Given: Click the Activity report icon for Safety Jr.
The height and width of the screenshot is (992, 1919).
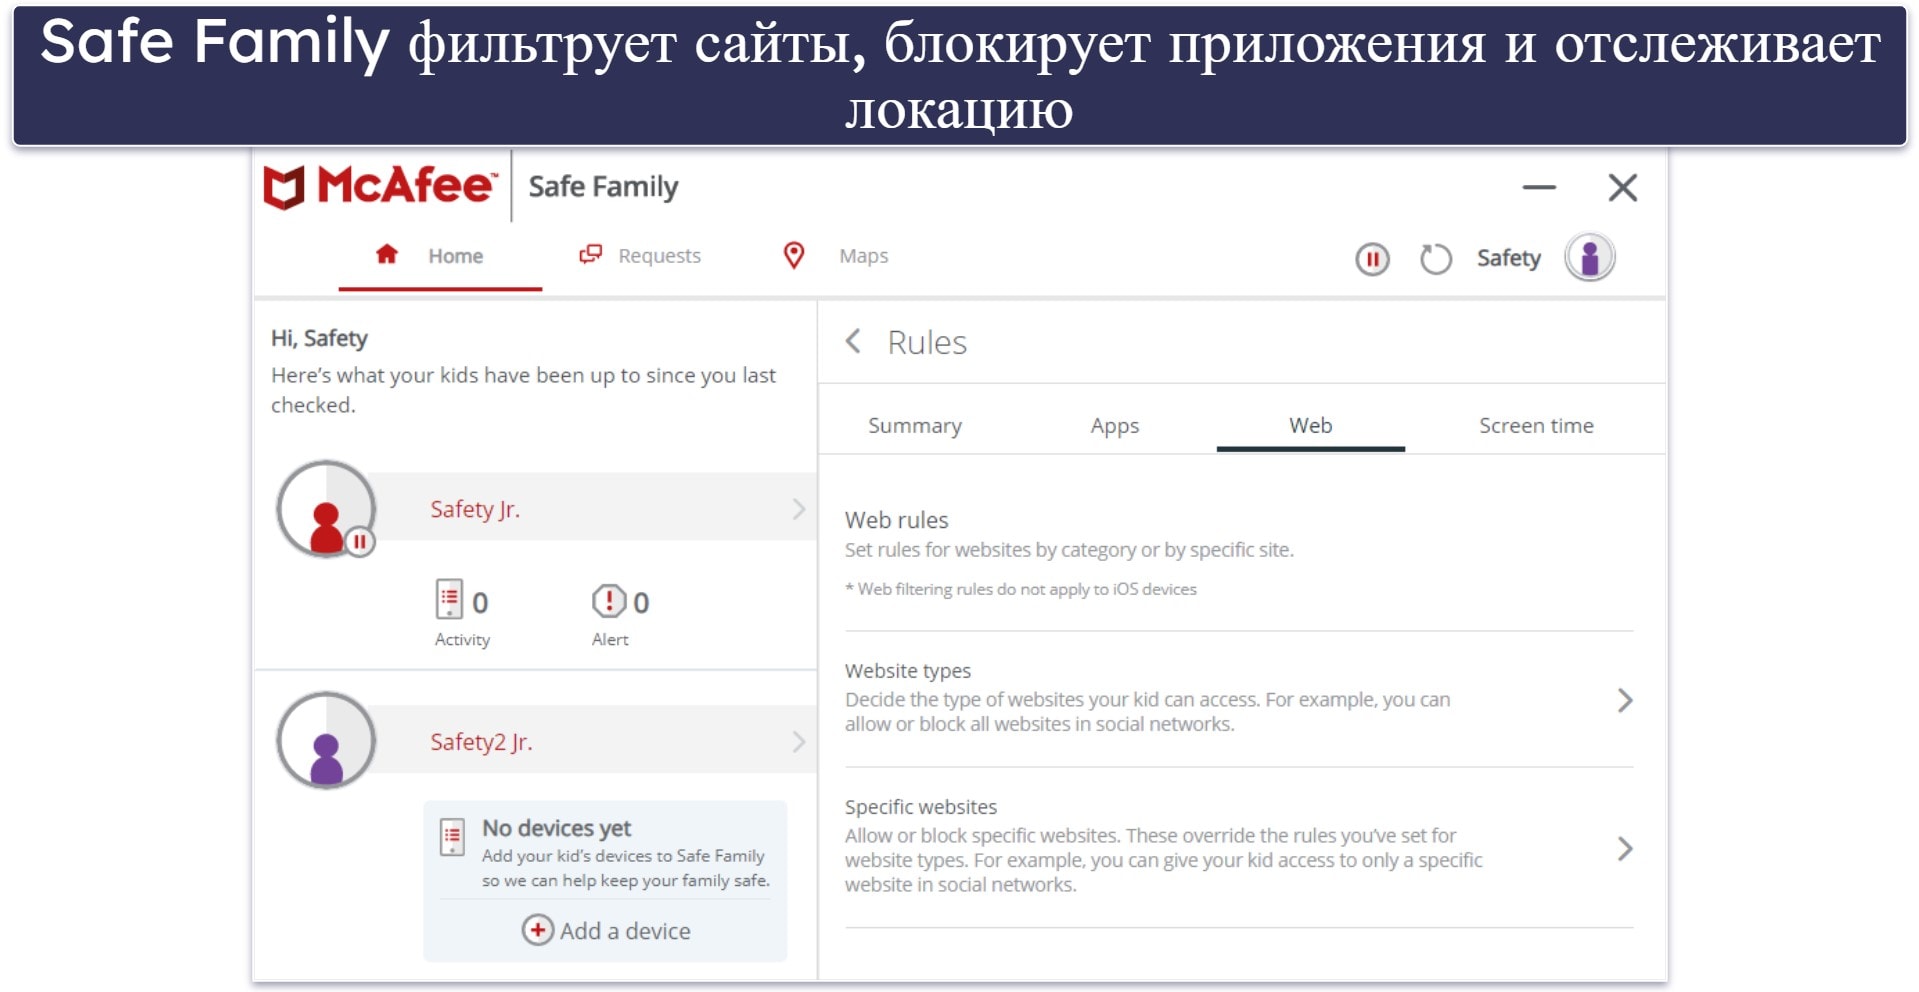Looking at the screenshot, I should (x=449, y=599).
